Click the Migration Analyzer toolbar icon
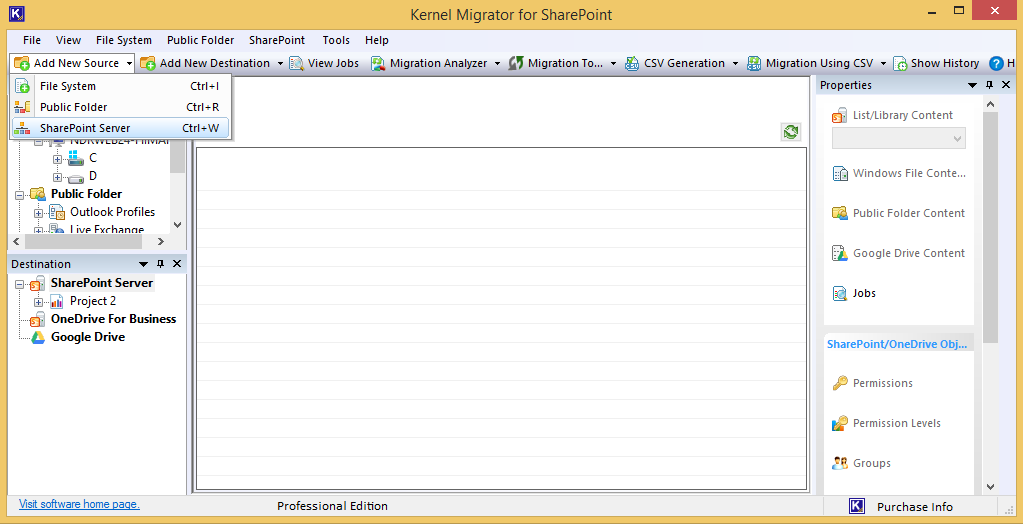Screen dimensions: 1023x524 click(x=378, y=63)
